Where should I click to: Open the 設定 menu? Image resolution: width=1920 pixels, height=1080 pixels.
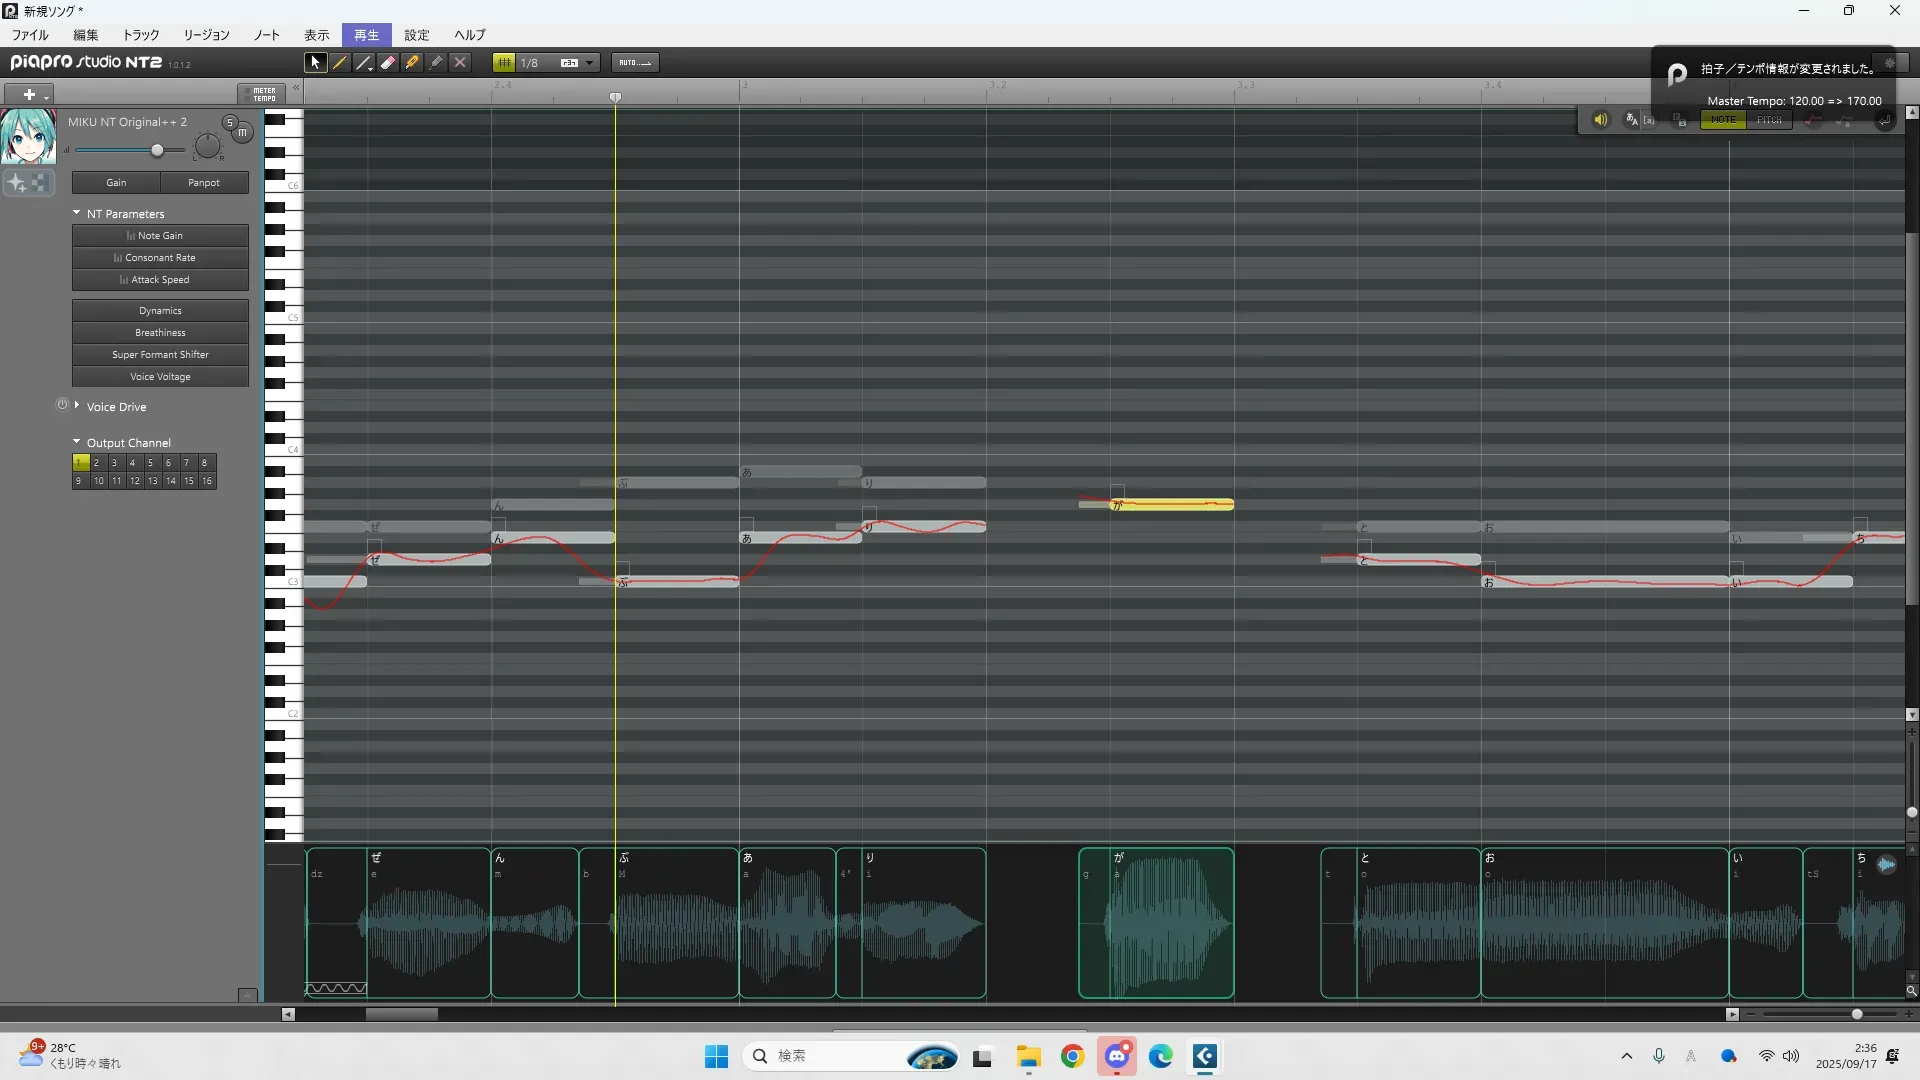(x=416, y=35)
